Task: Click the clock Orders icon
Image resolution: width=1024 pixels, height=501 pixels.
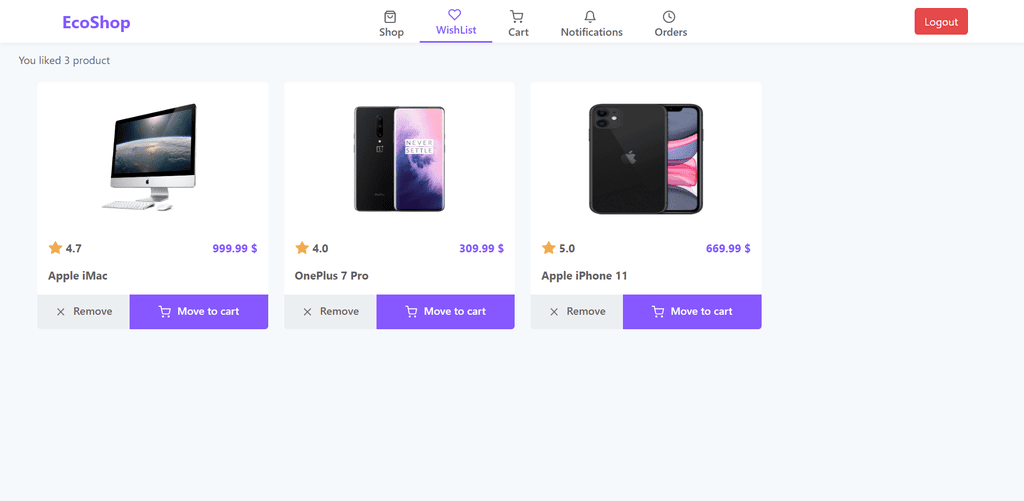Action: click(669, 16)
